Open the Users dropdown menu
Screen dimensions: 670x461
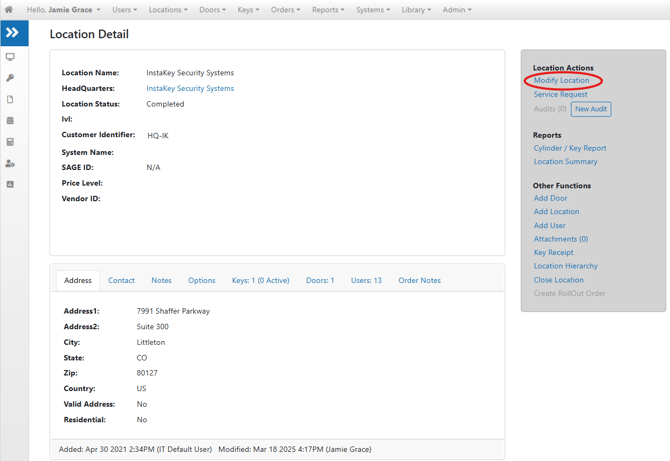click(124, 10)
